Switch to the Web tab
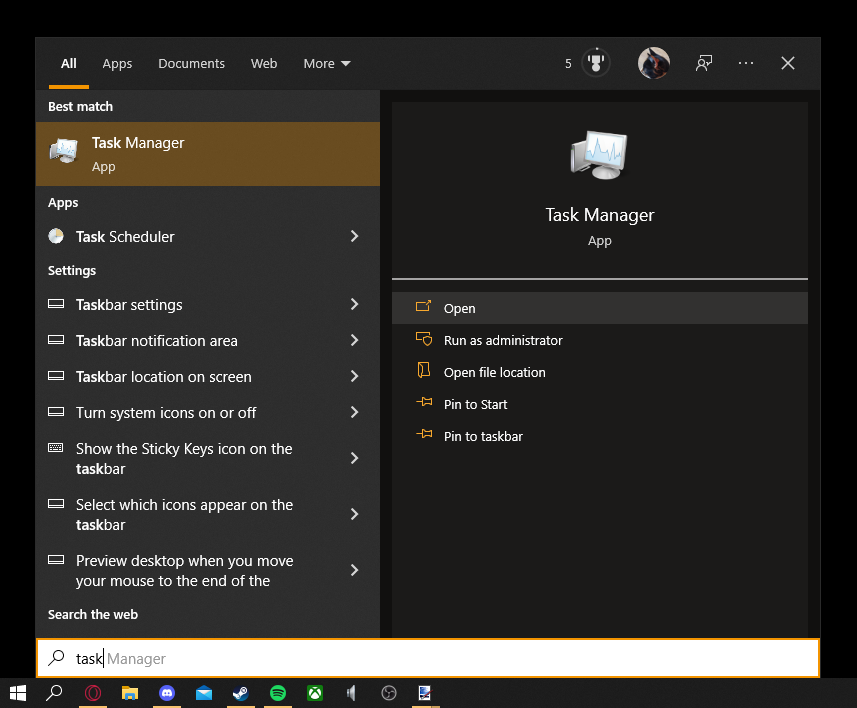The image size is (857, 708). (x=264, y=63)
